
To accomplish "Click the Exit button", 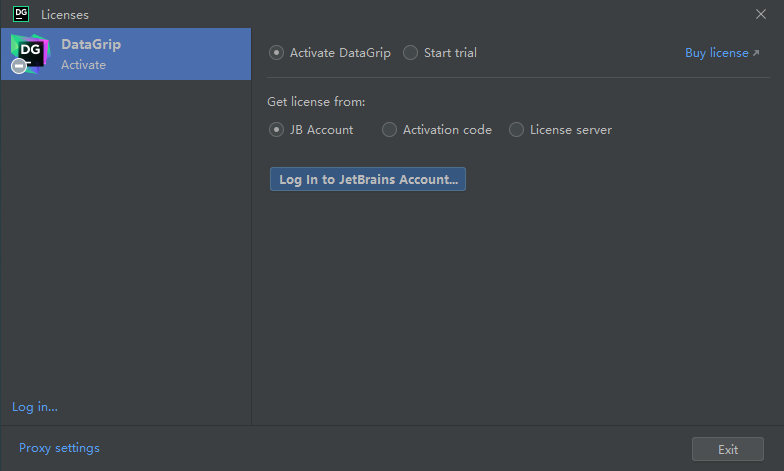I will (x=727, y=449).
